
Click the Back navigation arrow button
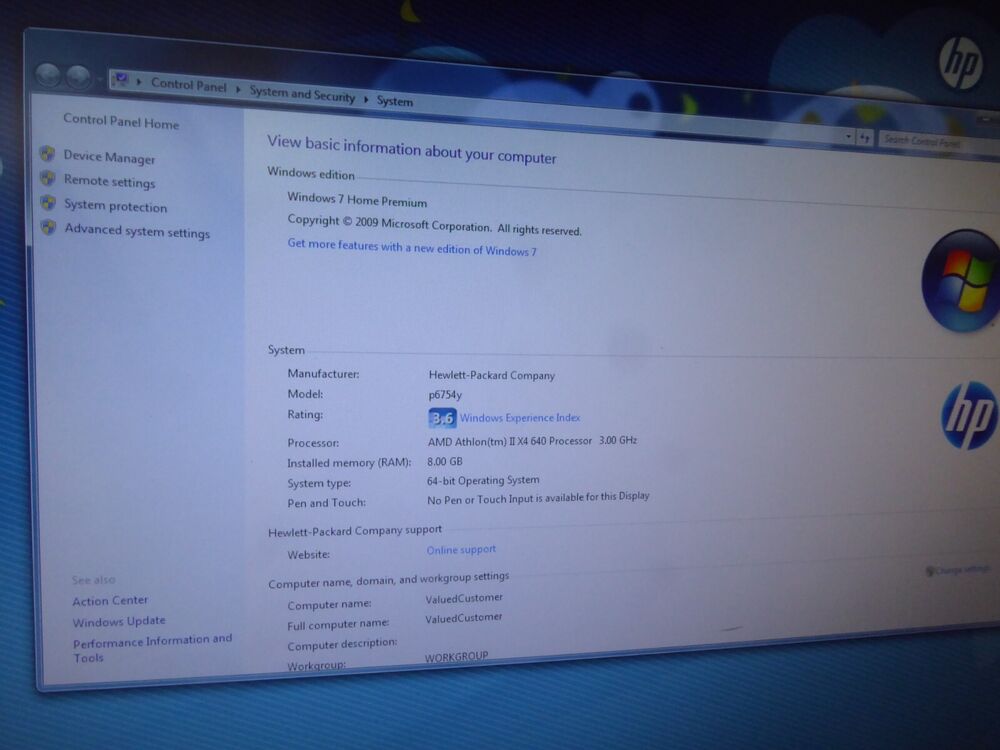tap(48, 75)
